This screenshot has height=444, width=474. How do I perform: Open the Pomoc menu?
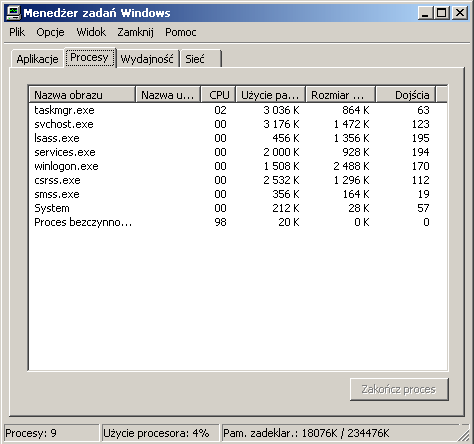pyautogui.click(x=181, y=32)
